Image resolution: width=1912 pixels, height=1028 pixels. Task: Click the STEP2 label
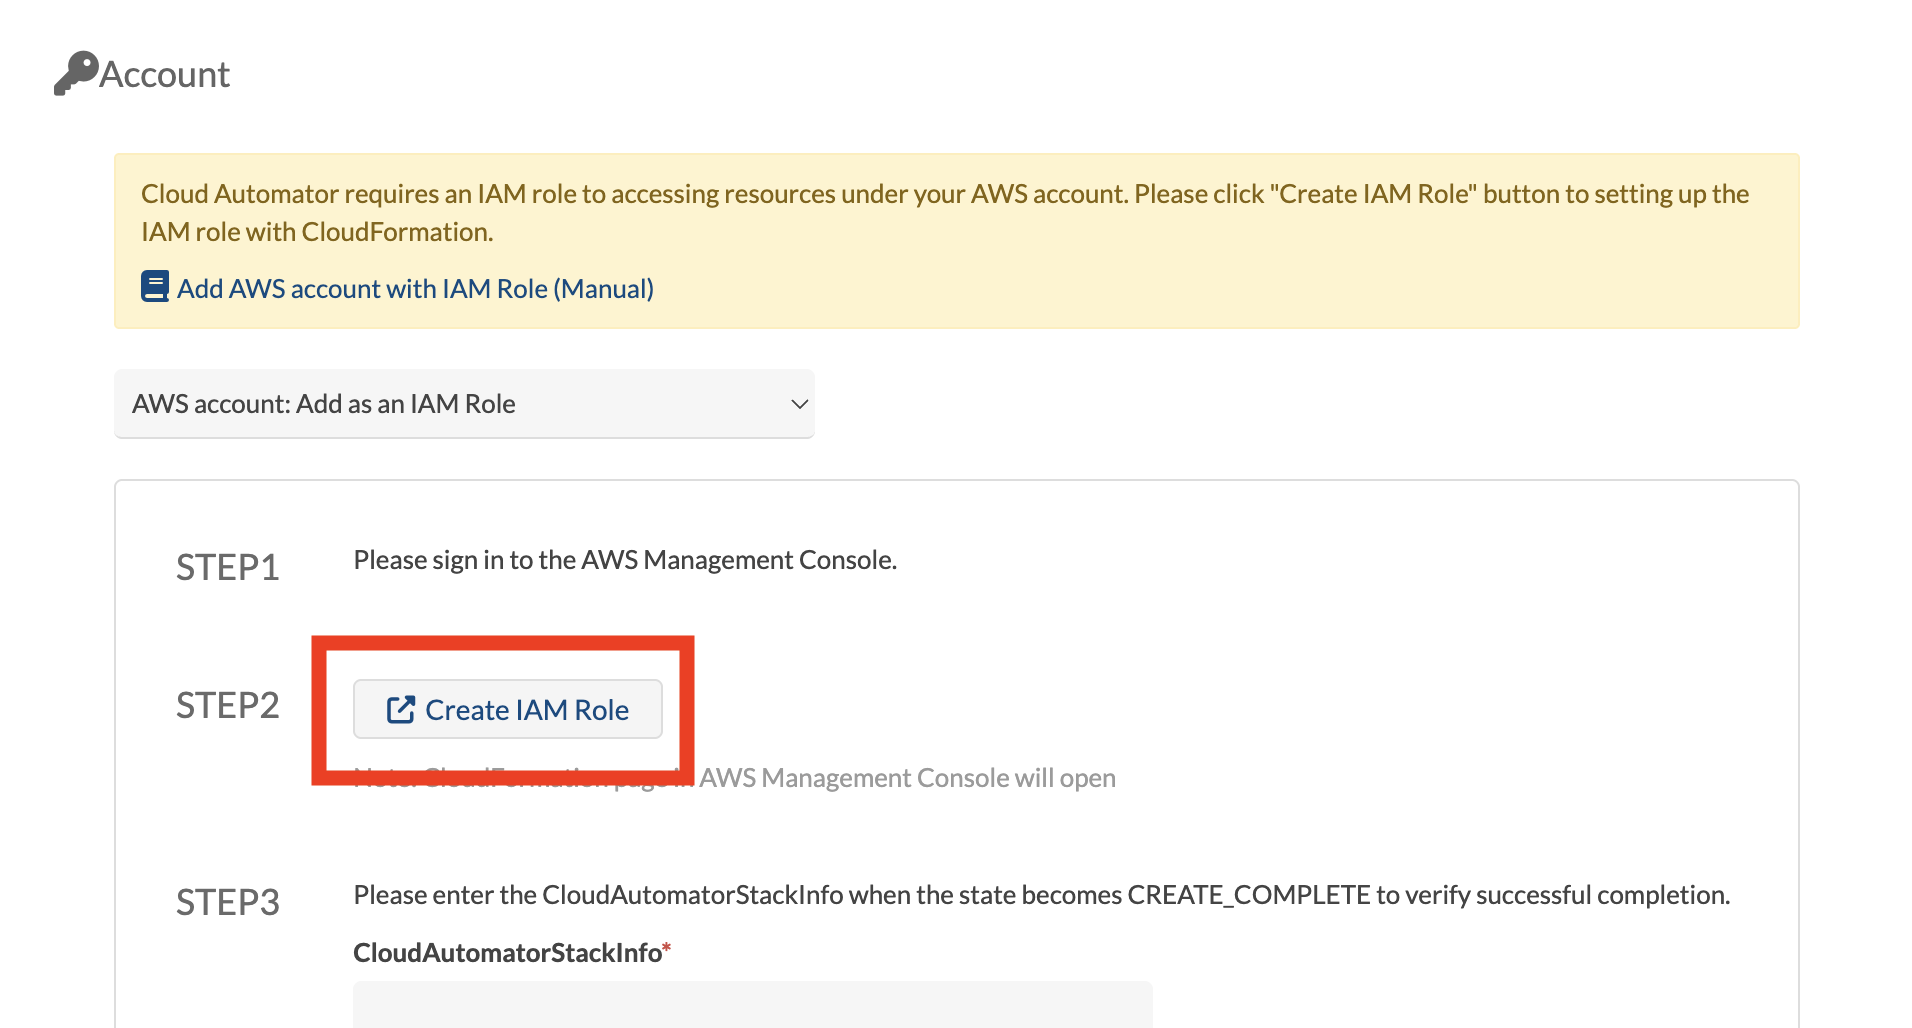228,705
